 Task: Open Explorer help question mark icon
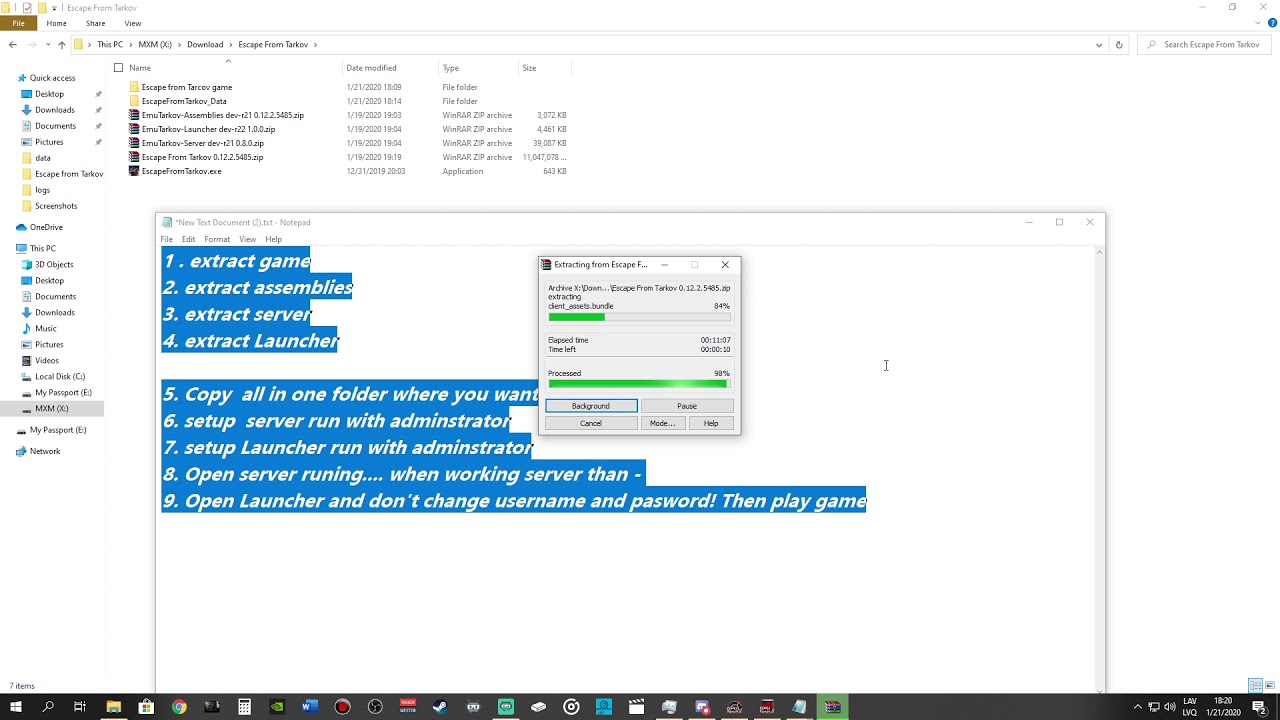click(x=1272, y=23)
